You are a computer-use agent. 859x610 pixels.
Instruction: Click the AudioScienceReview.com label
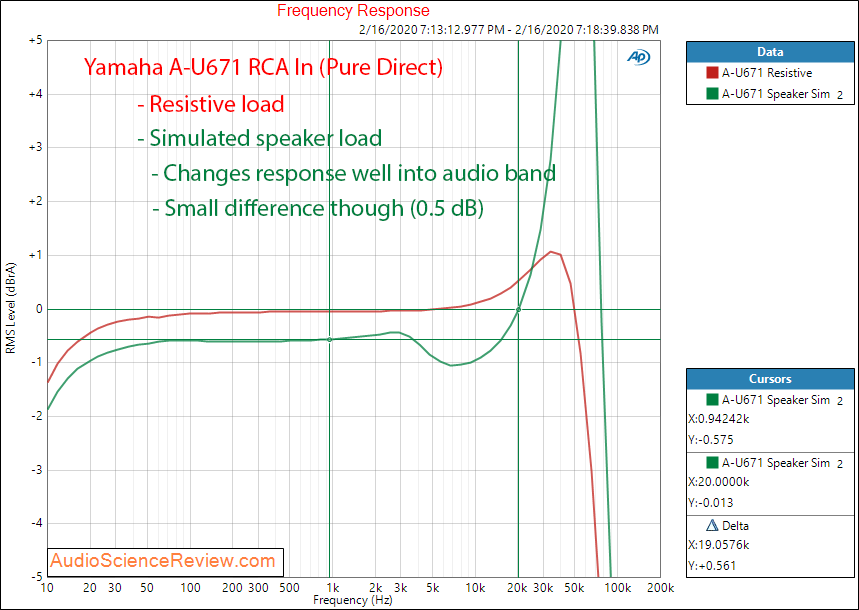click(x=163, y=561)
